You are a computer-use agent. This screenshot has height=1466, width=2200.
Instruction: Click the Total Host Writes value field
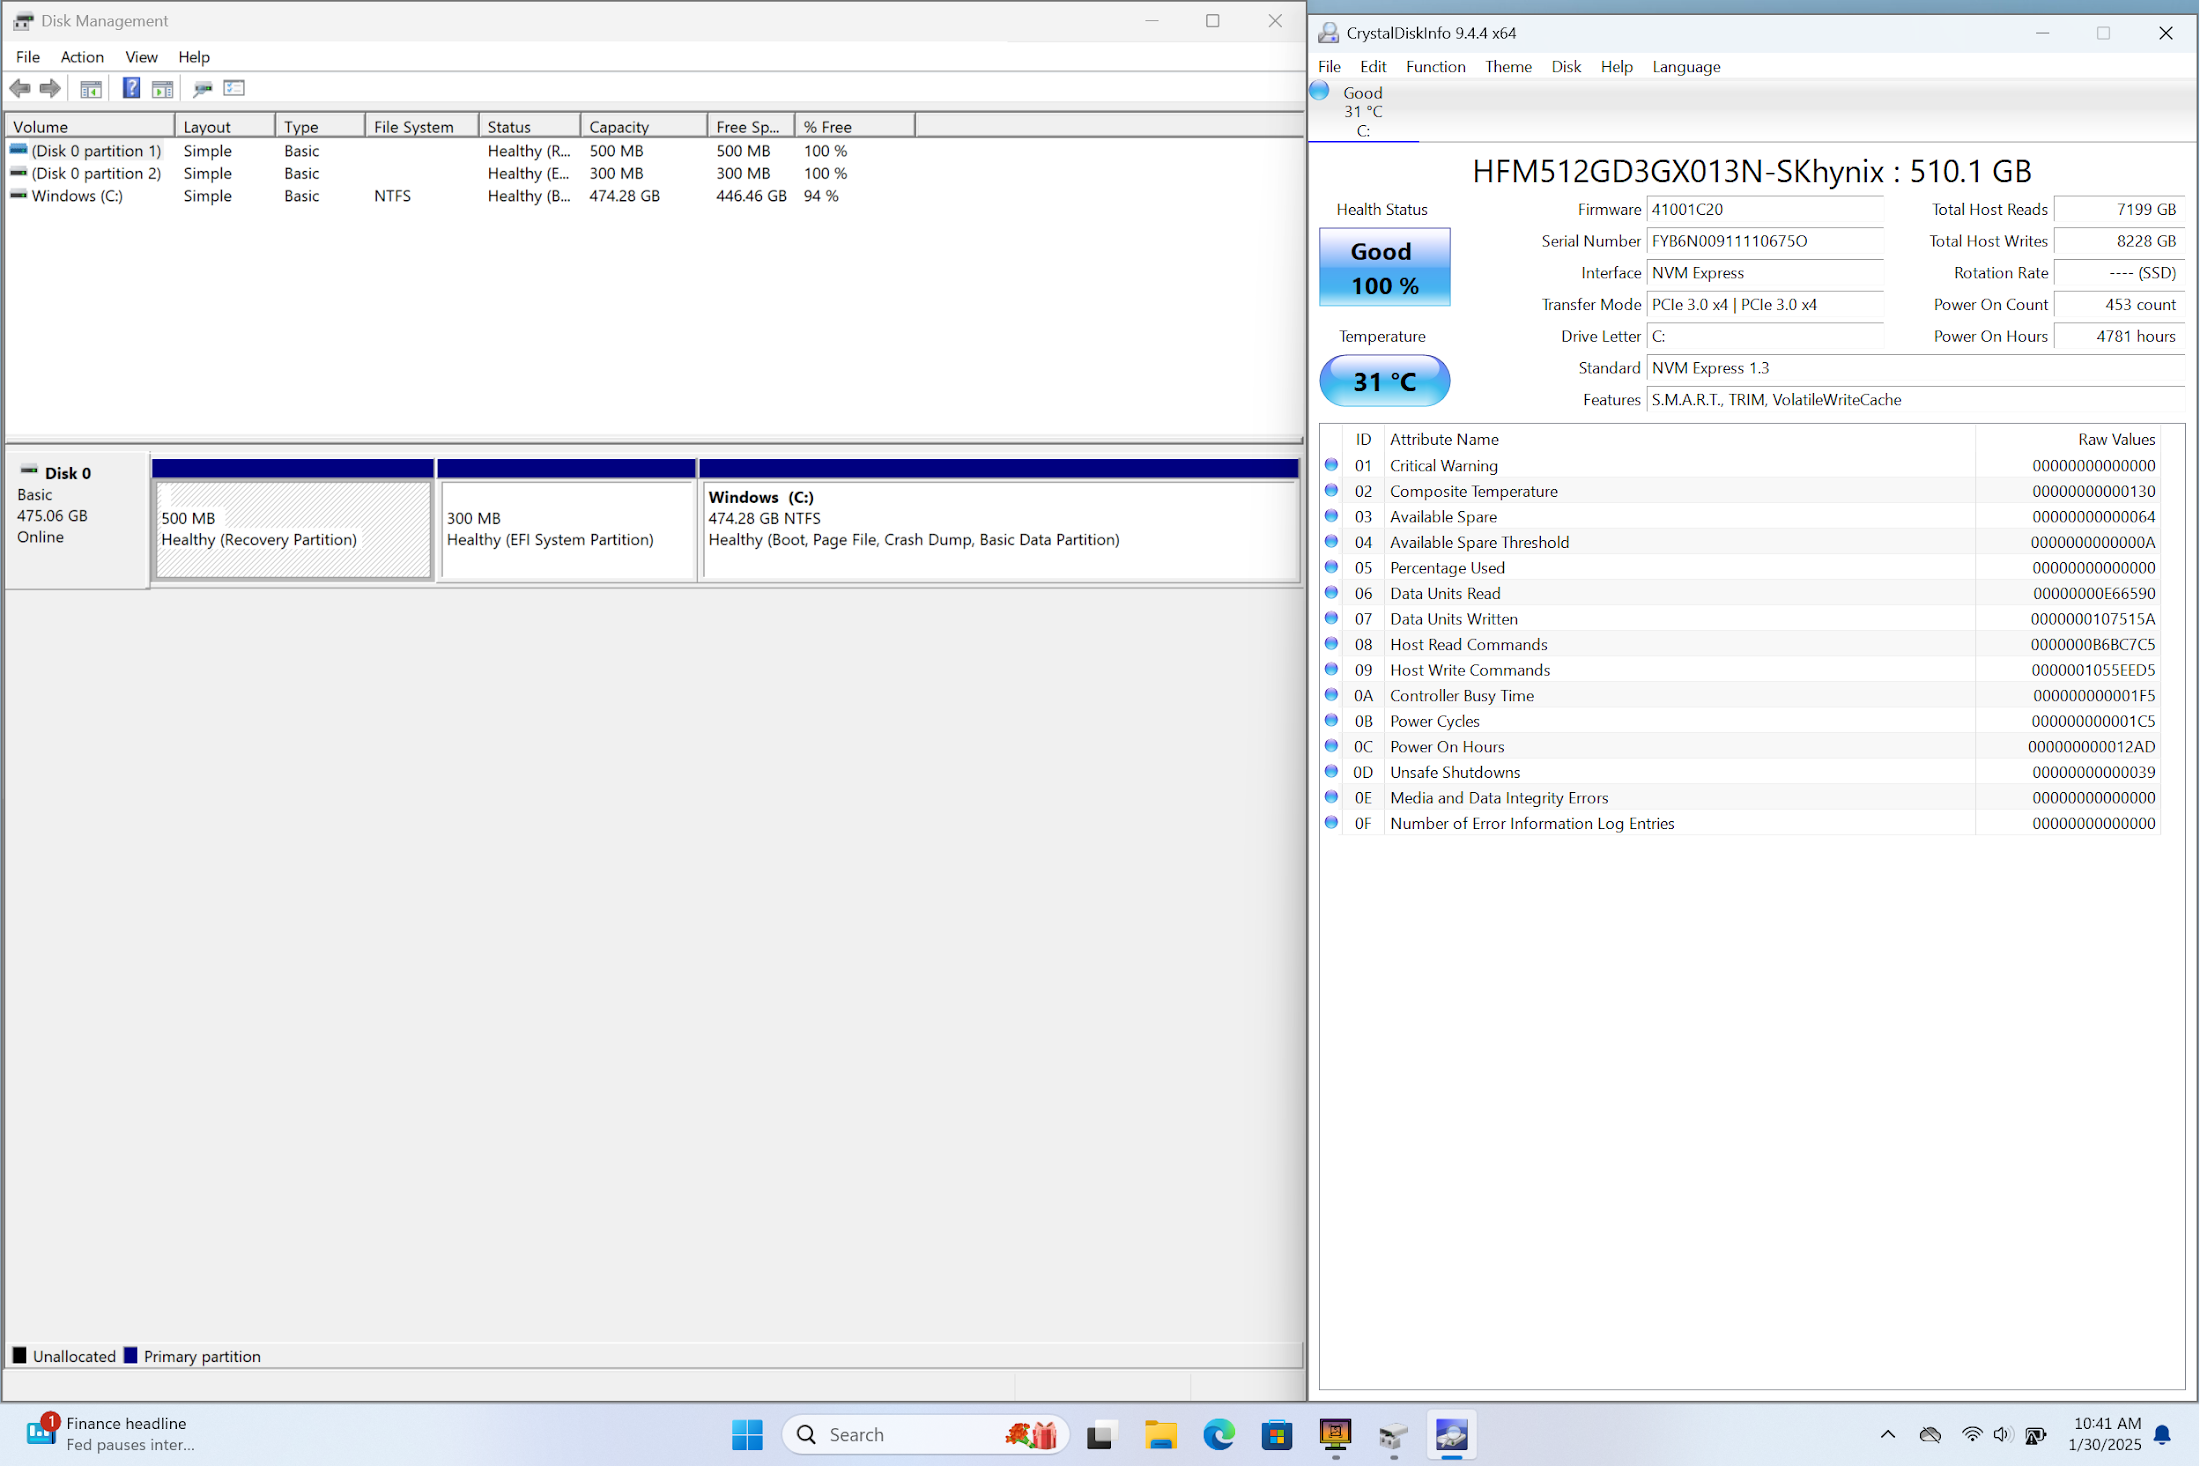[x=2119, y=241]
